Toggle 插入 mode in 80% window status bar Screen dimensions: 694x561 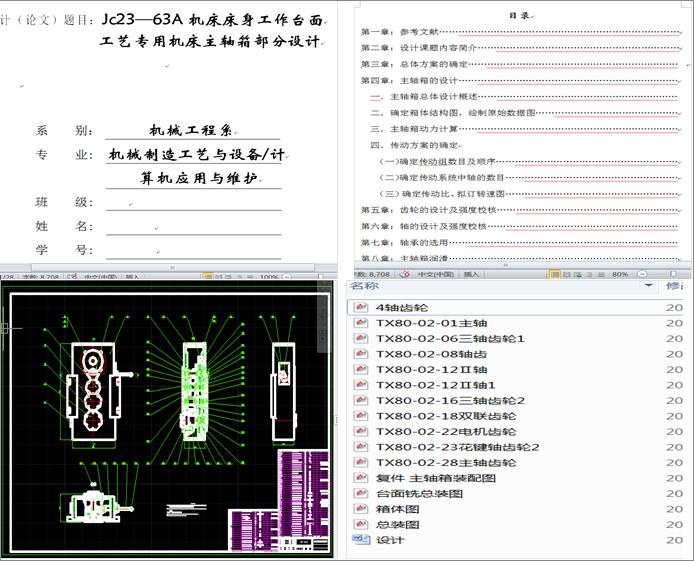click(471, 274)
